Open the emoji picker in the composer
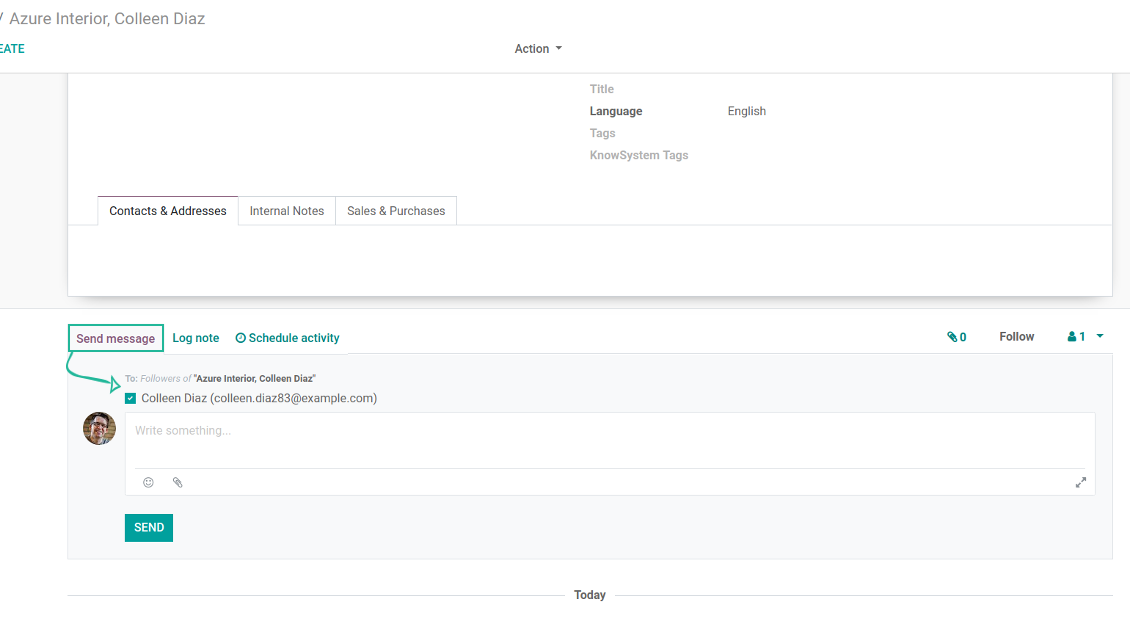1130x624 pixels. pyautogui.click(x=148, y=482)
